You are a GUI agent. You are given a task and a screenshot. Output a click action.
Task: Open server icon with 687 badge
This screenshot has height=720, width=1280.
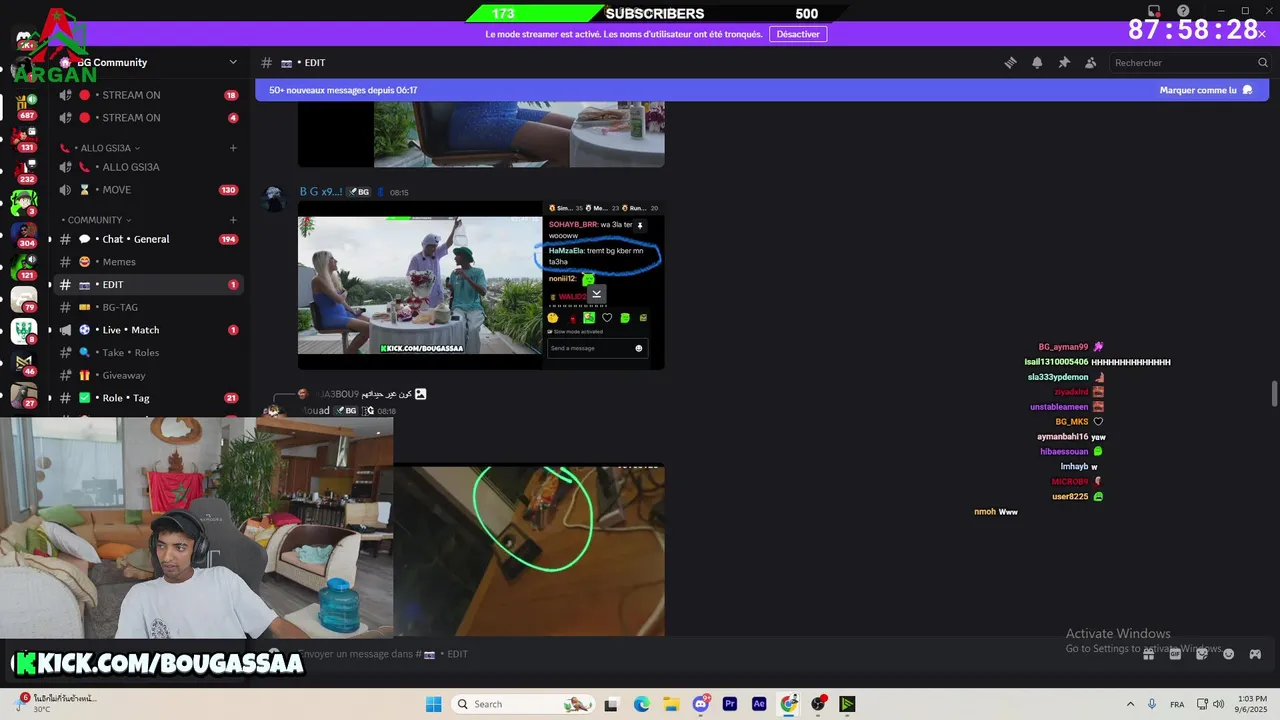(24, 105)
